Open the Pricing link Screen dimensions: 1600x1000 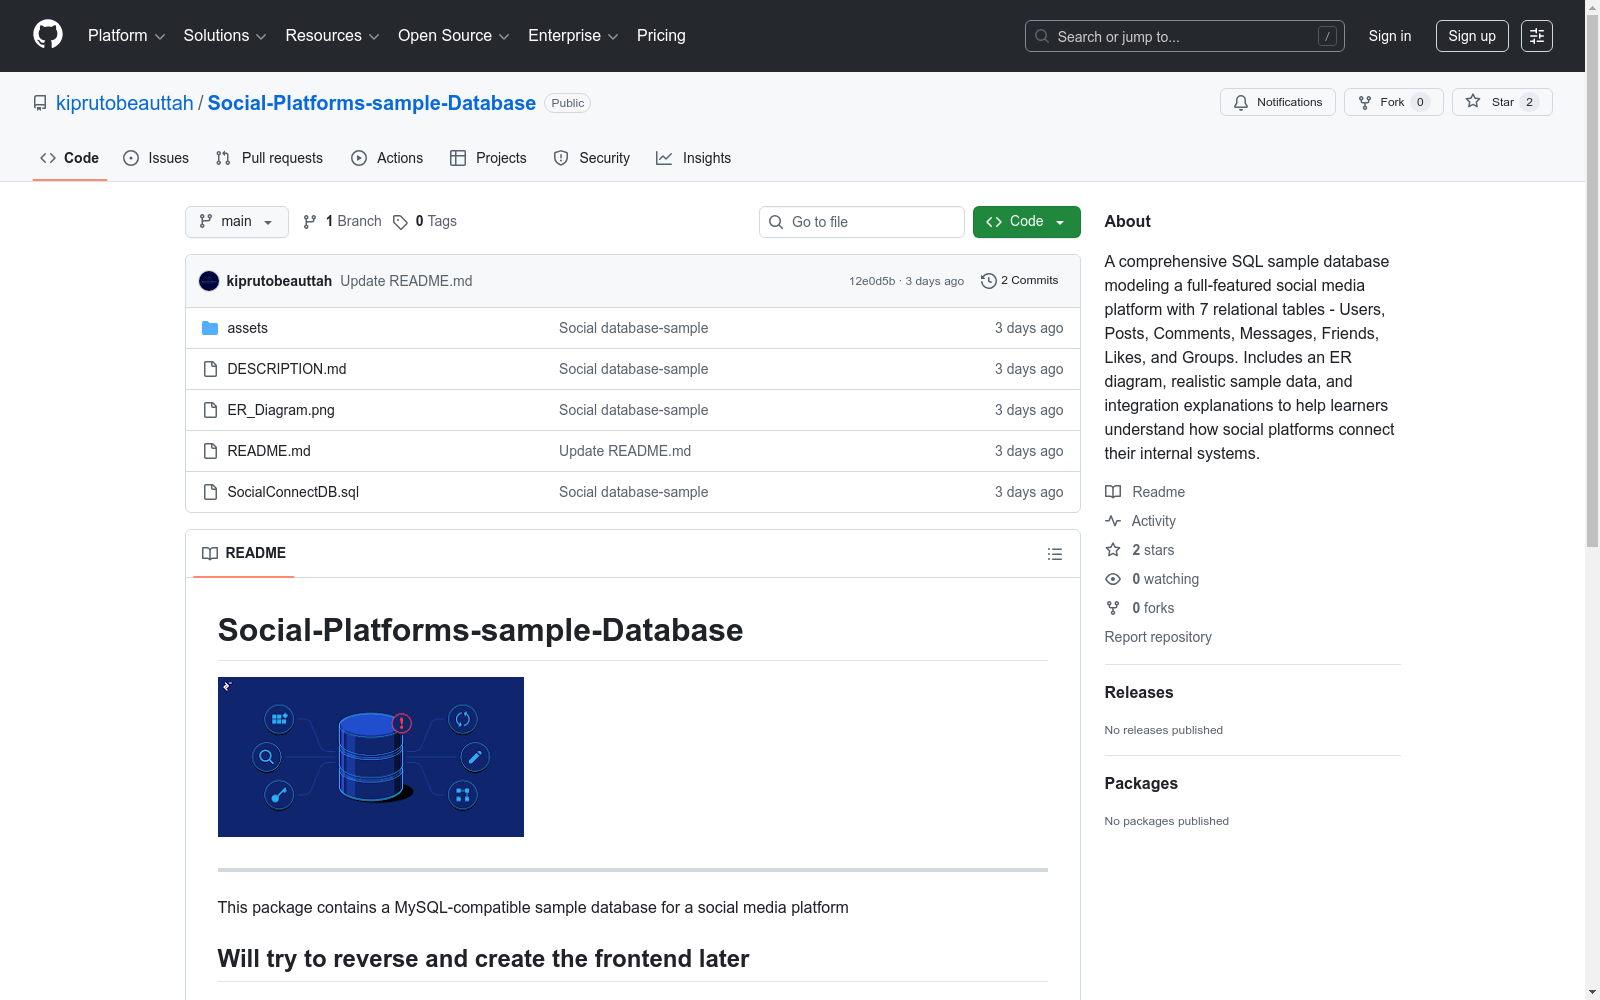tap(661, 36)
